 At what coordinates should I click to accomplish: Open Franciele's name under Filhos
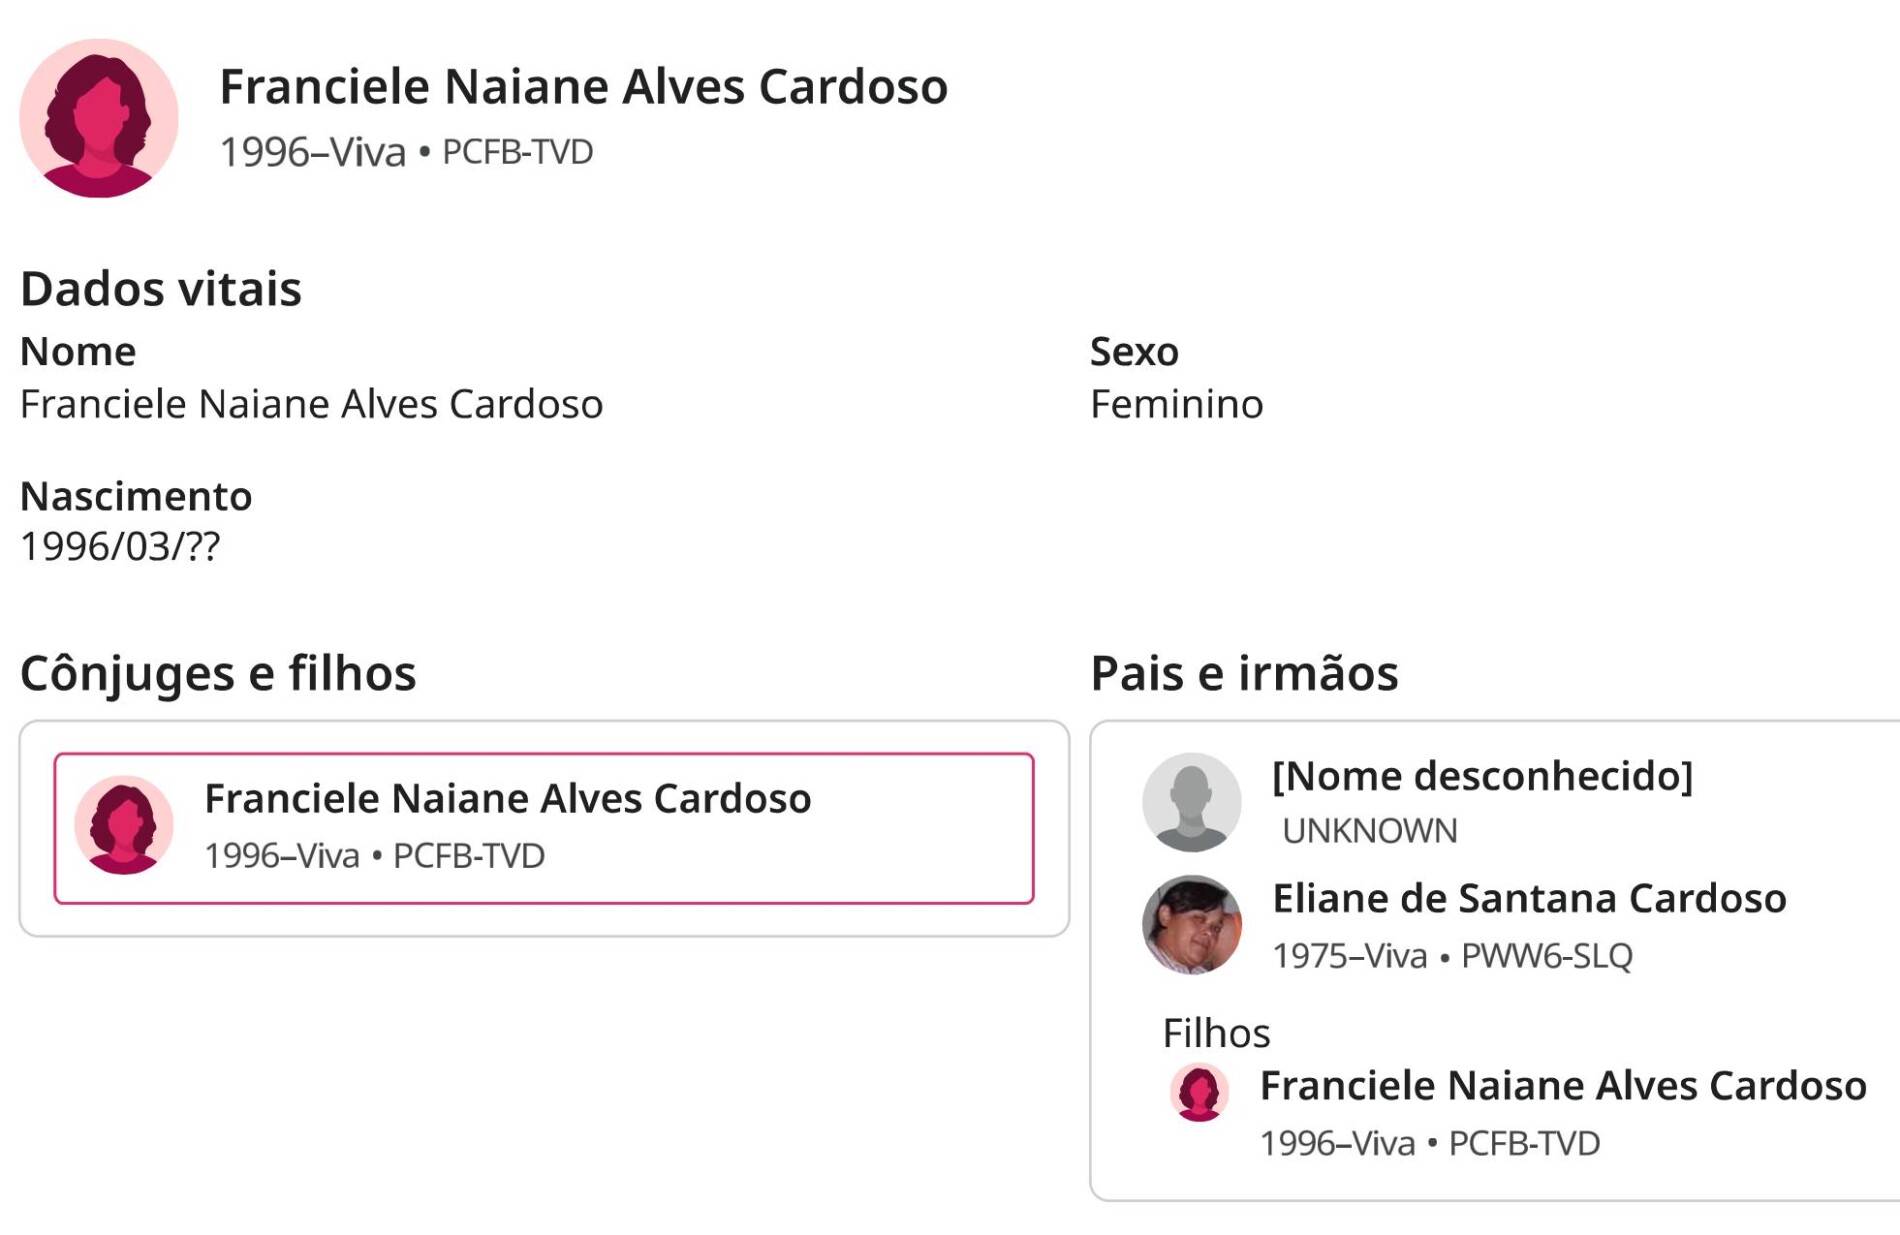(1562, 1085)
